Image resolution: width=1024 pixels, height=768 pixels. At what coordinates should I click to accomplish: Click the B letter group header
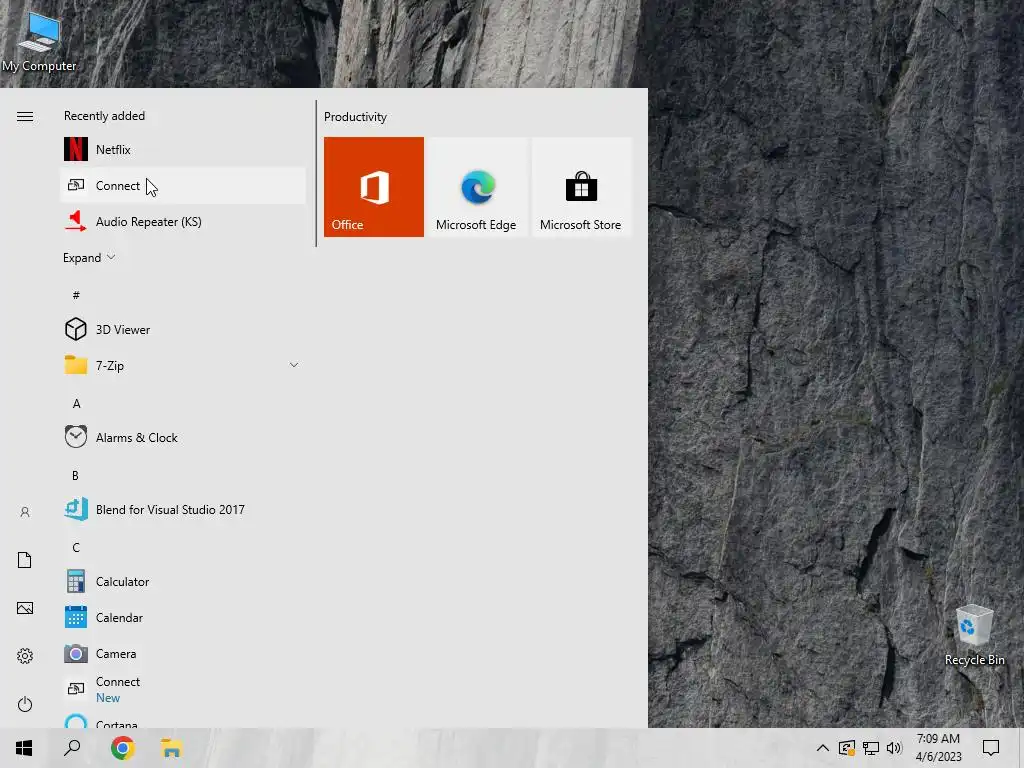[75, 475]
